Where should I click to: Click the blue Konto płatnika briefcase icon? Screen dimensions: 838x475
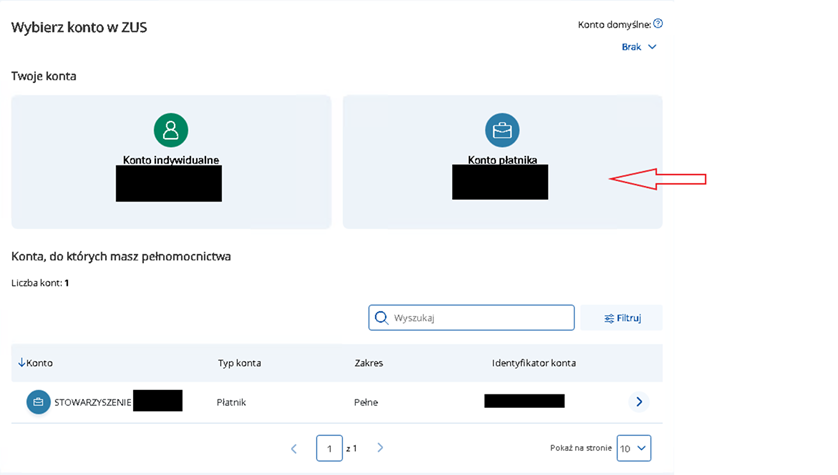pyautogui.click(x=502, y=130)
